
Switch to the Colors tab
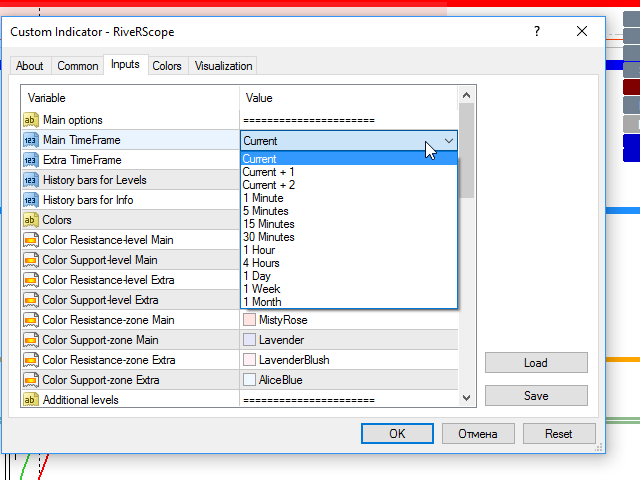pyautogui.click(x=167, y=66)
